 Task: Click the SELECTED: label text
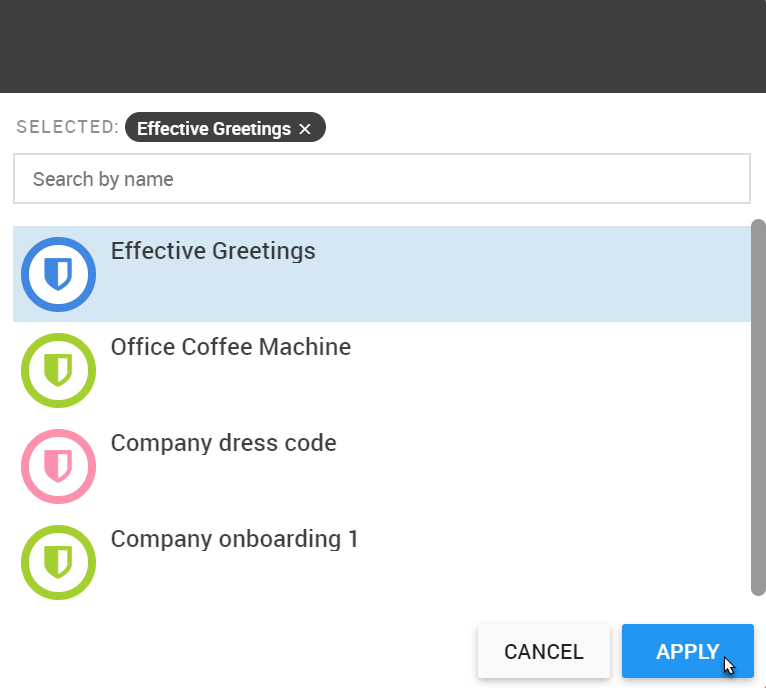point(68,127)
